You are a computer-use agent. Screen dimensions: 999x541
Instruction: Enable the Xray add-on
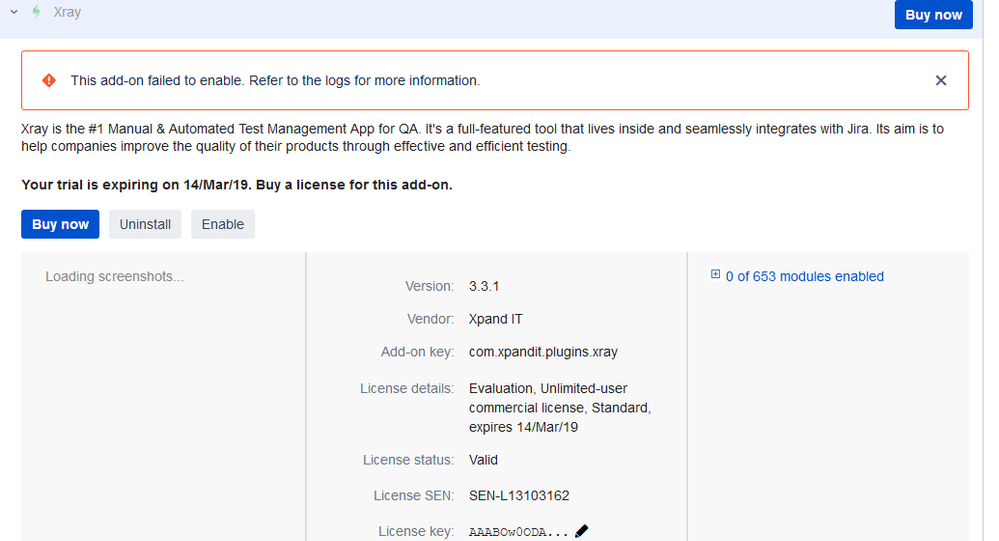click(x=223, y=224)
